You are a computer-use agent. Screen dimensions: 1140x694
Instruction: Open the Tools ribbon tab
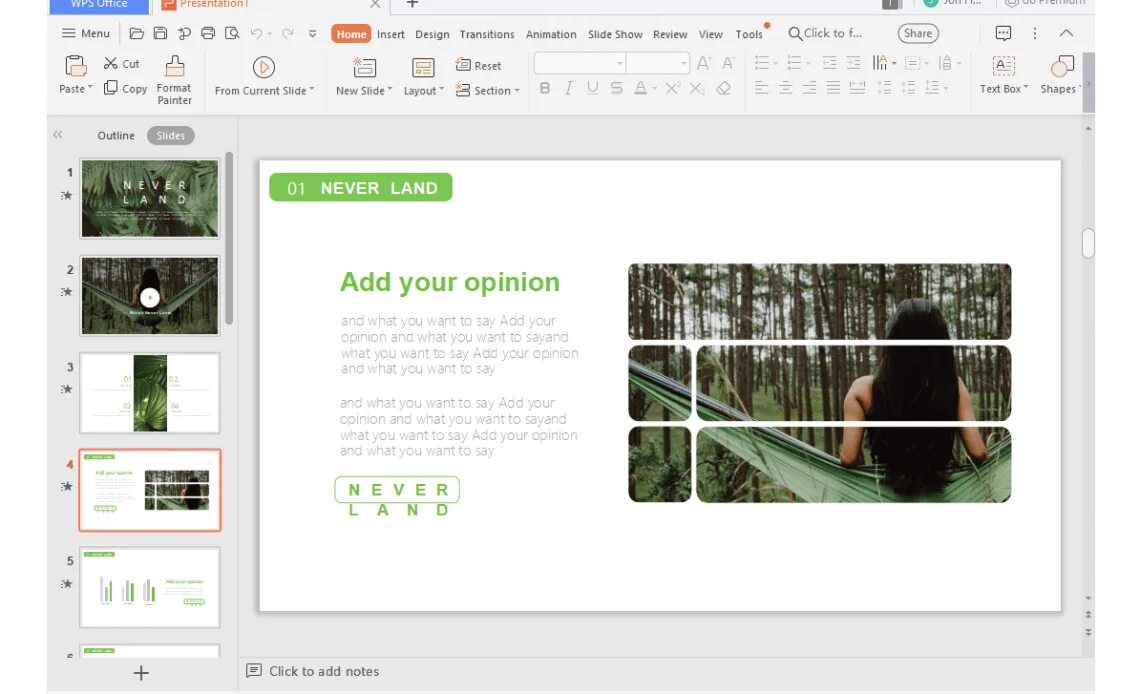click(x=749, y=34)
